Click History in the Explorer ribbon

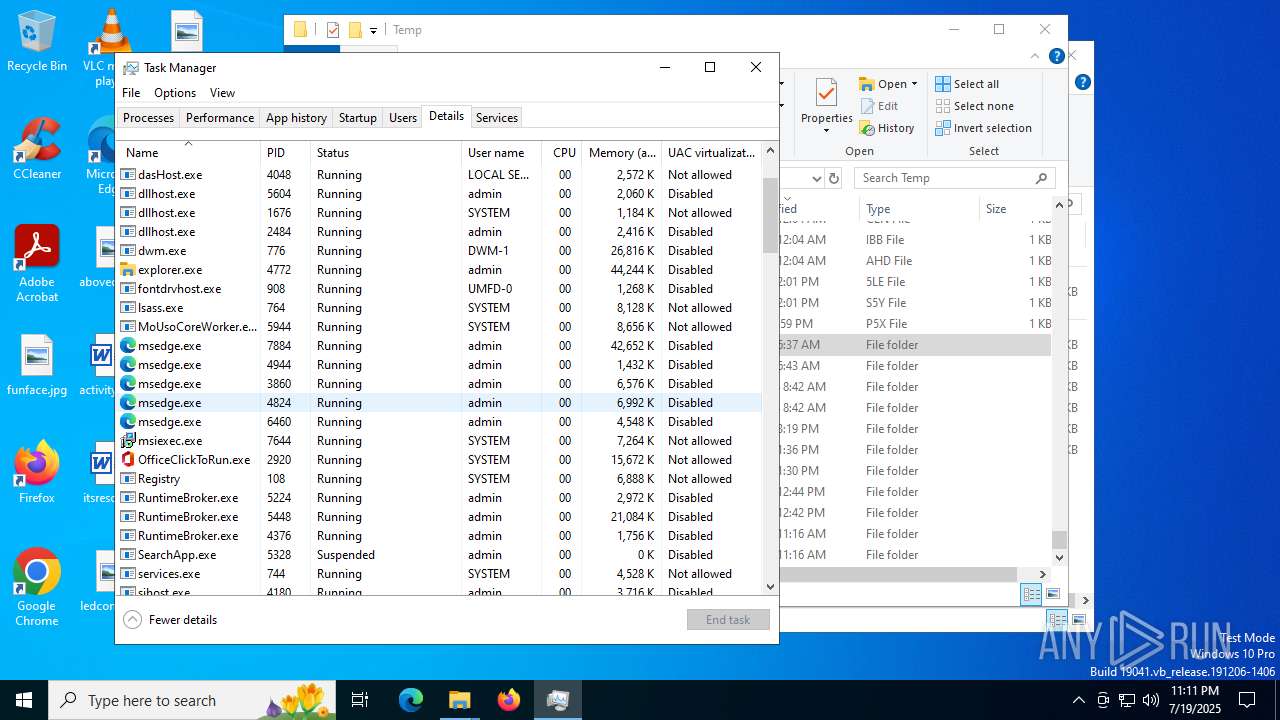[887, 128]
